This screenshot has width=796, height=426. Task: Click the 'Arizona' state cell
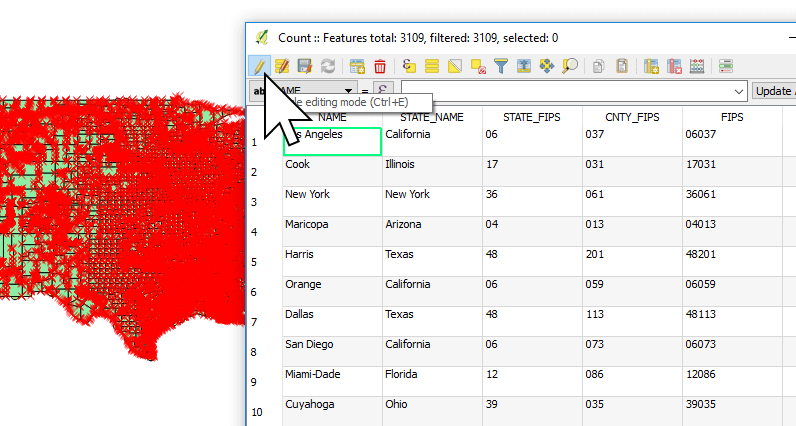[432, 232]
